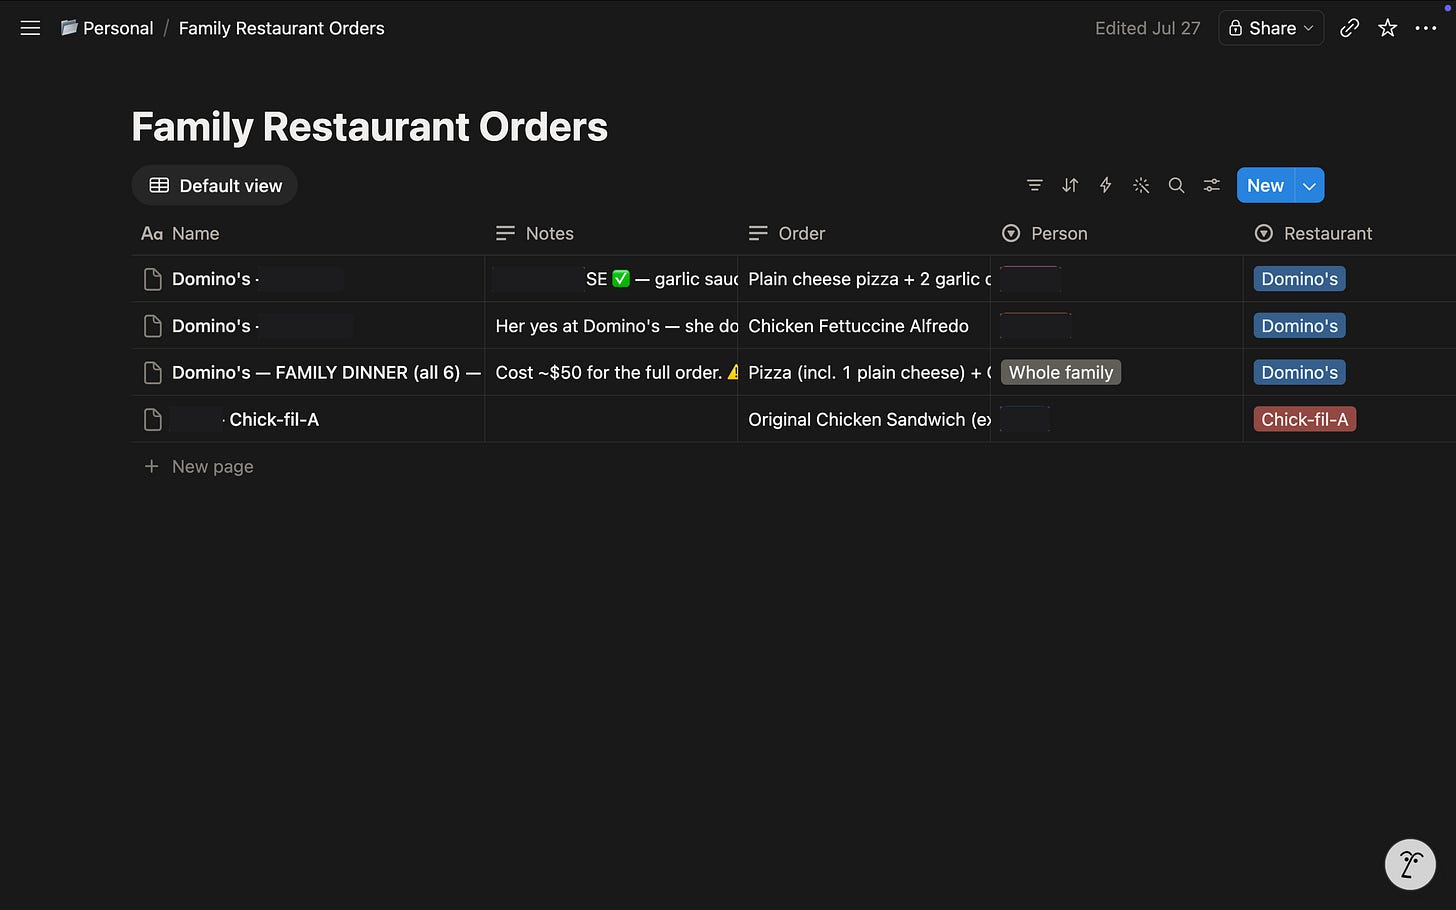Click the Order column text icon

click(x=758, y=233)
